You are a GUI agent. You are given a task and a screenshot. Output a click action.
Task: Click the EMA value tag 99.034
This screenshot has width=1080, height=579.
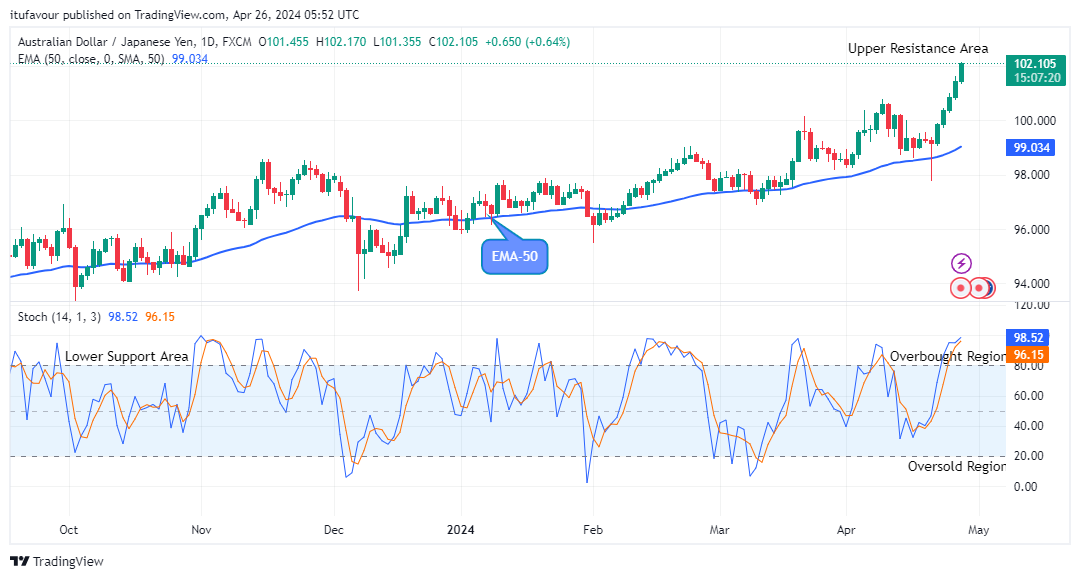pos(1030,147)
